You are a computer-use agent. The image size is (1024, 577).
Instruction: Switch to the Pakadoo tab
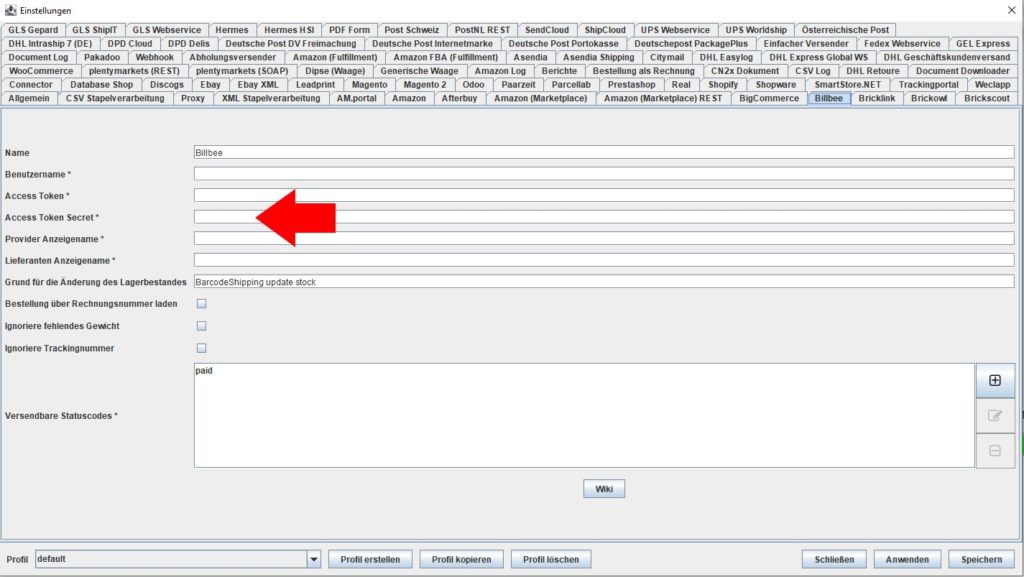pos(102,57)
